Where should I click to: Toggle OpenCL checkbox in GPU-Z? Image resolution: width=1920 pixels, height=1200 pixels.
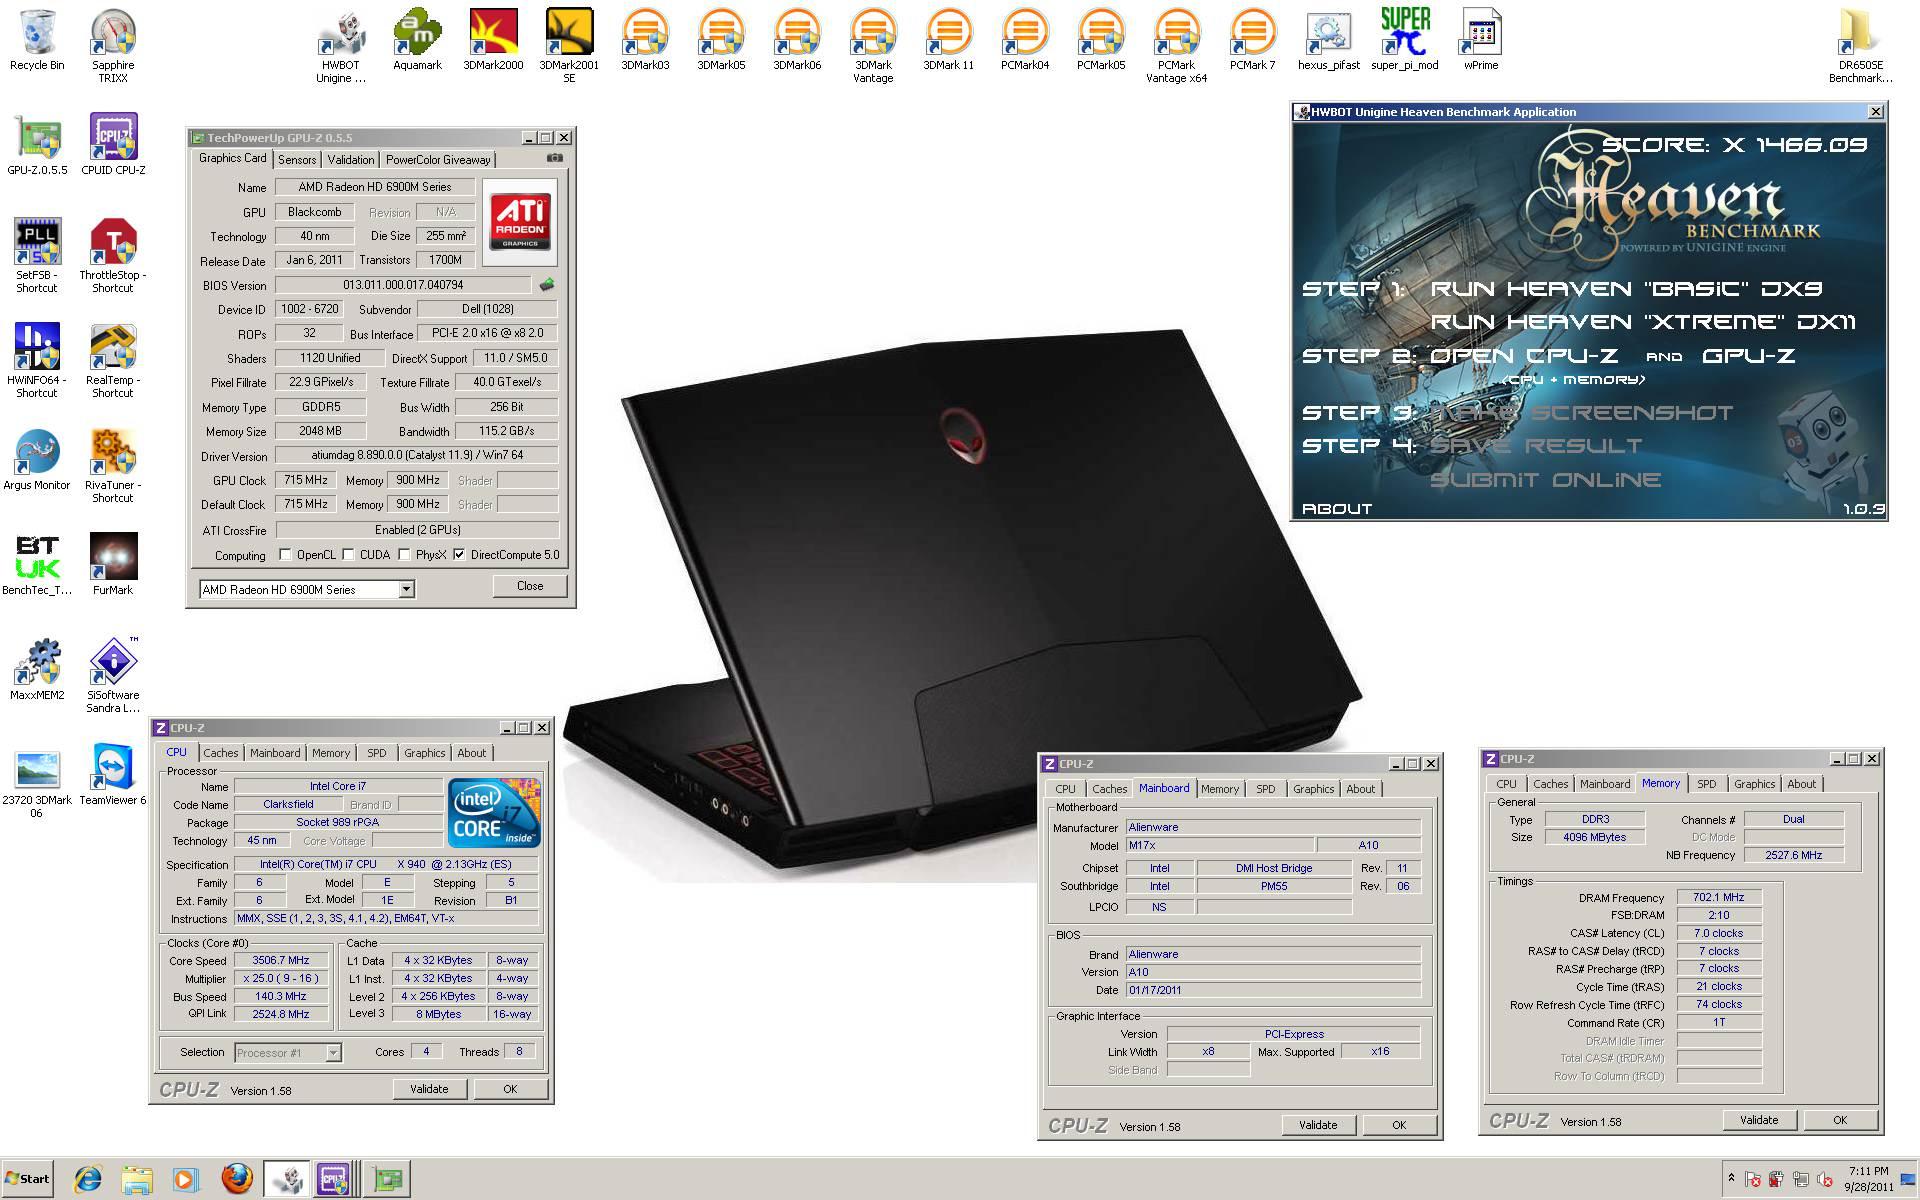[x=286, y=555]
